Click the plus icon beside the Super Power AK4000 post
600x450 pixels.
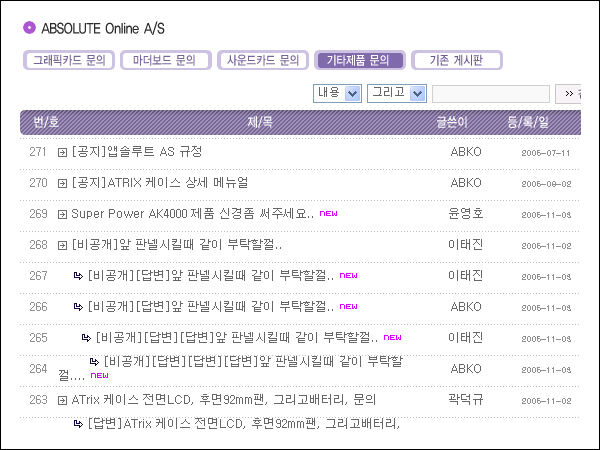click(62, 214)
